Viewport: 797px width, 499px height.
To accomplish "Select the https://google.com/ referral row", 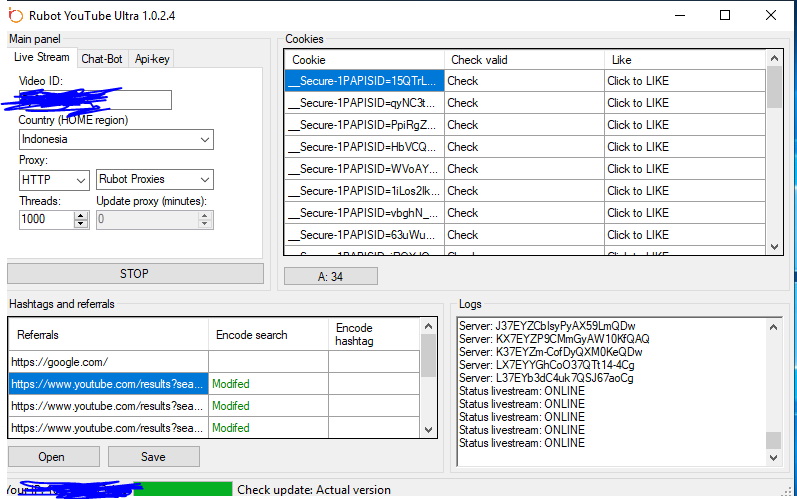I will (108, 362).
